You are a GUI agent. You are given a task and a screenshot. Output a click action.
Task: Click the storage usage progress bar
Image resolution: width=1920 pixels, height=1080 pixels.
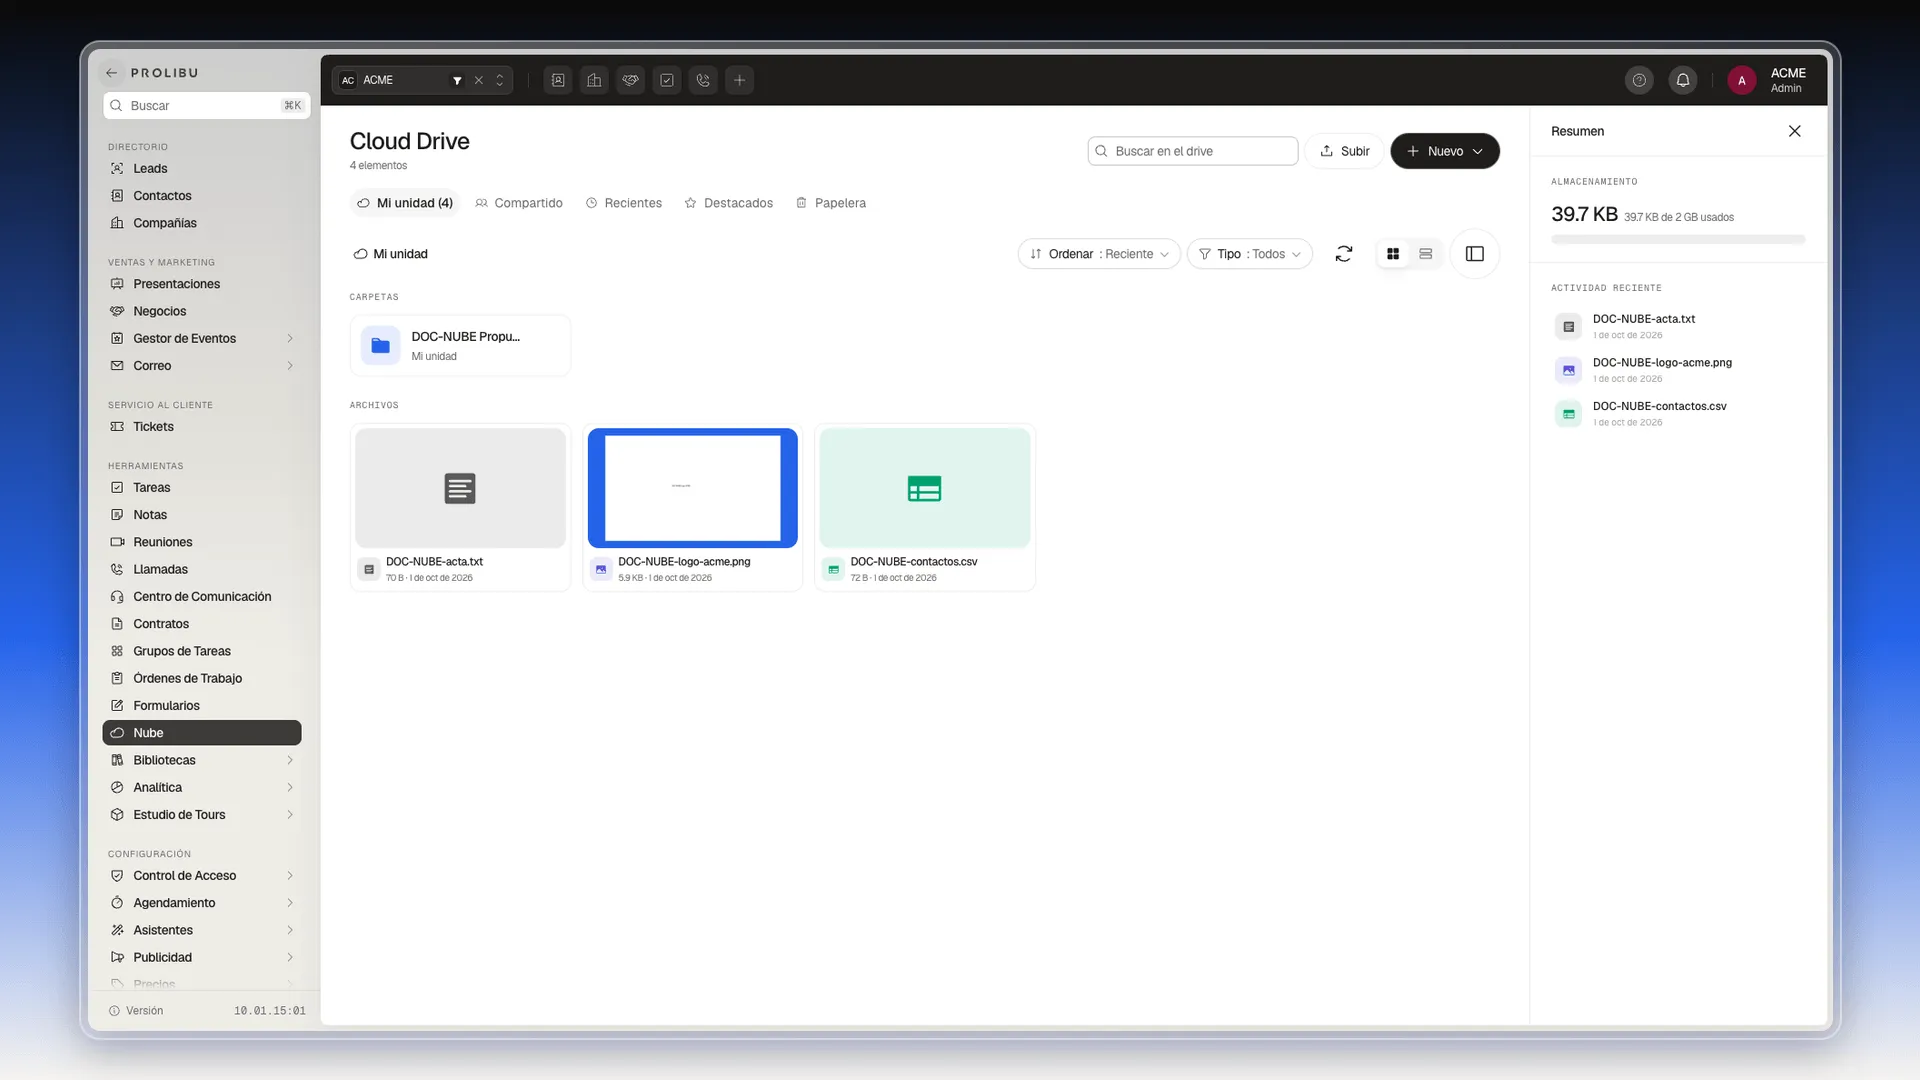coord(1678,240)
